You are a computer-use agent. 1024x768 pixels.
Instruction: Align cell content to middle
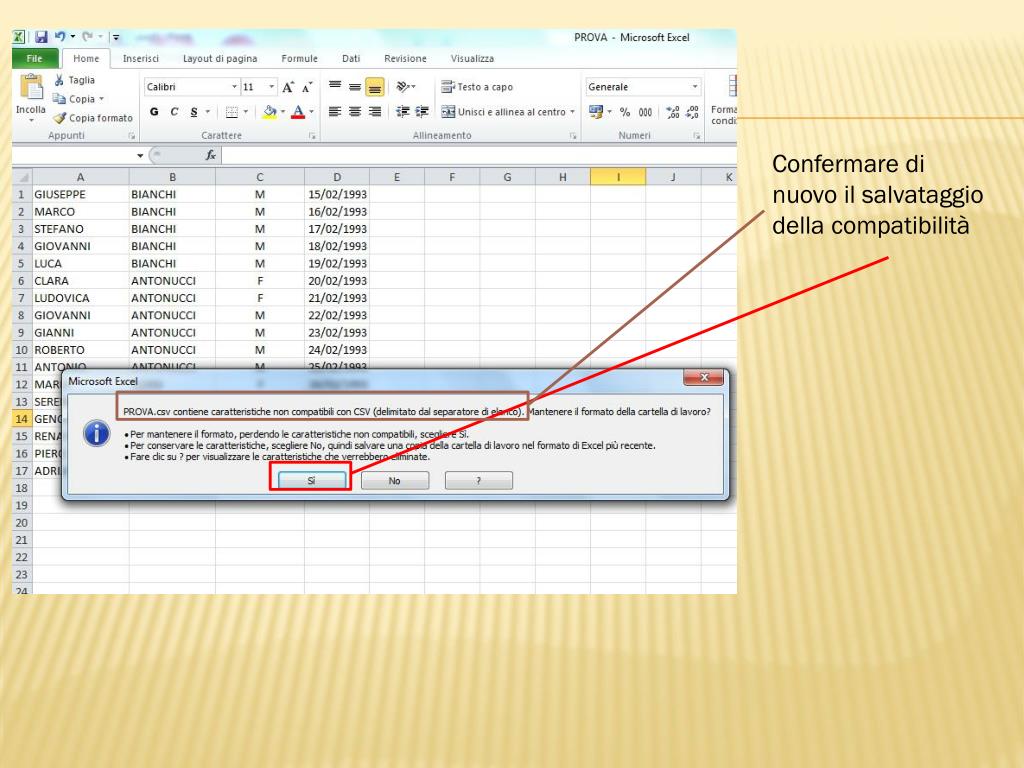[355, 86]
